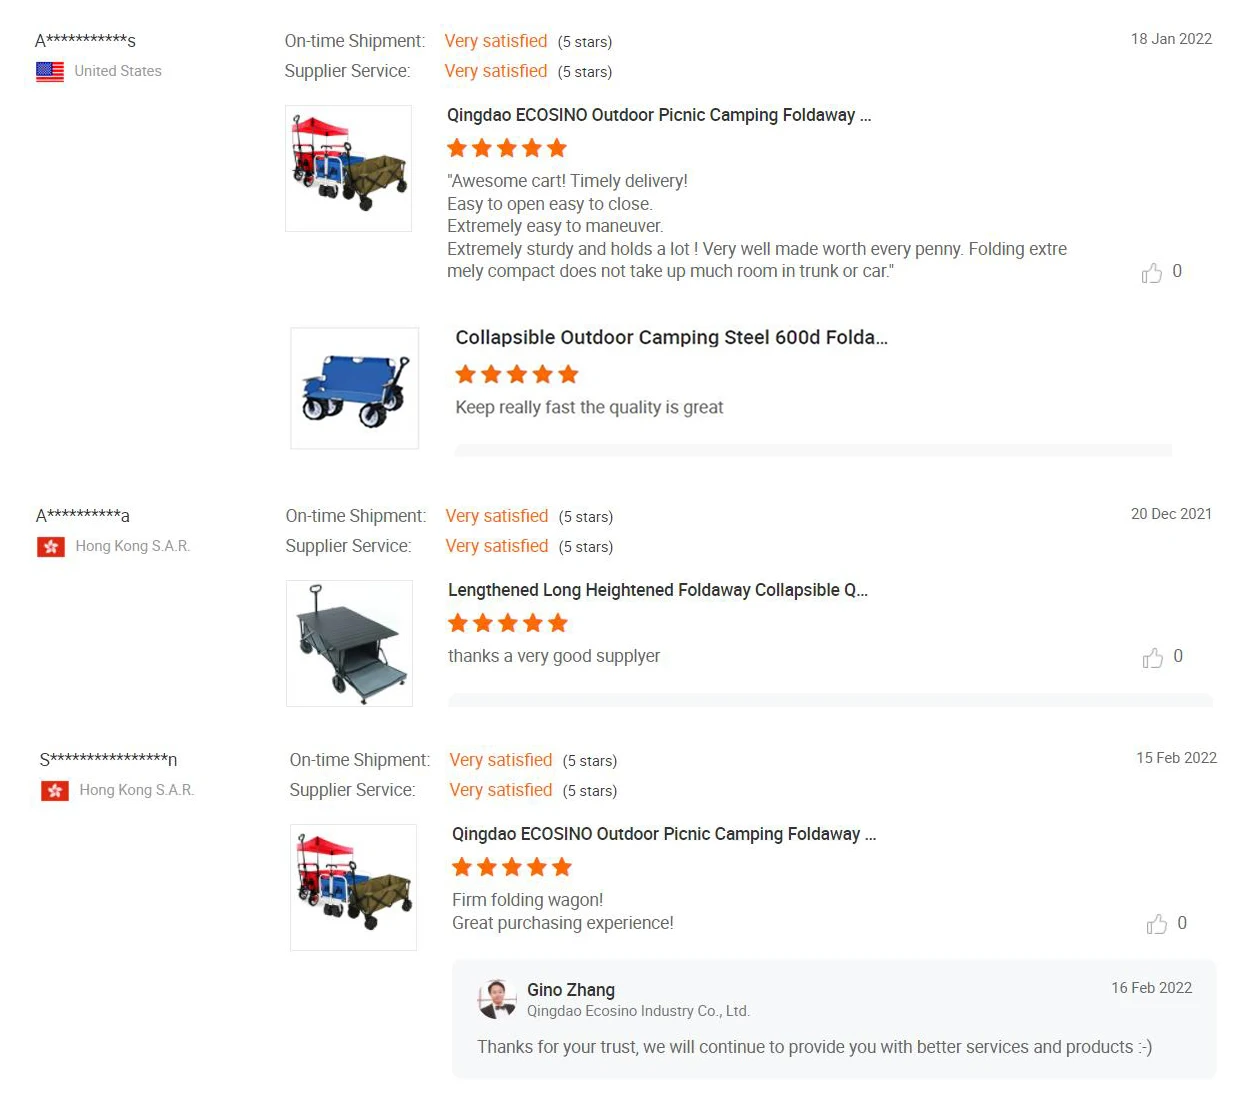Open the red canopy wagon thumbnail in the first review
This screenshot has width=1255, height=1120.
(x=348, y=168)
